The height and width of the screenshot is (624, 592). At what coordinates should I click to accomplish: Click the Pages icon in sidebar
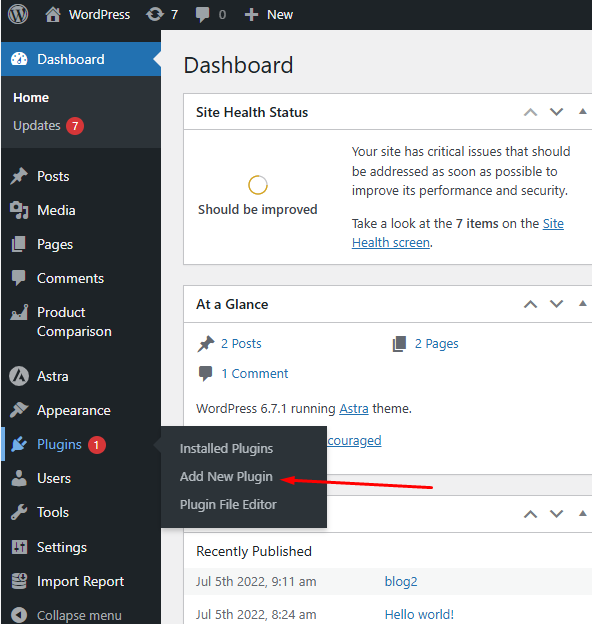pos(19,244)
